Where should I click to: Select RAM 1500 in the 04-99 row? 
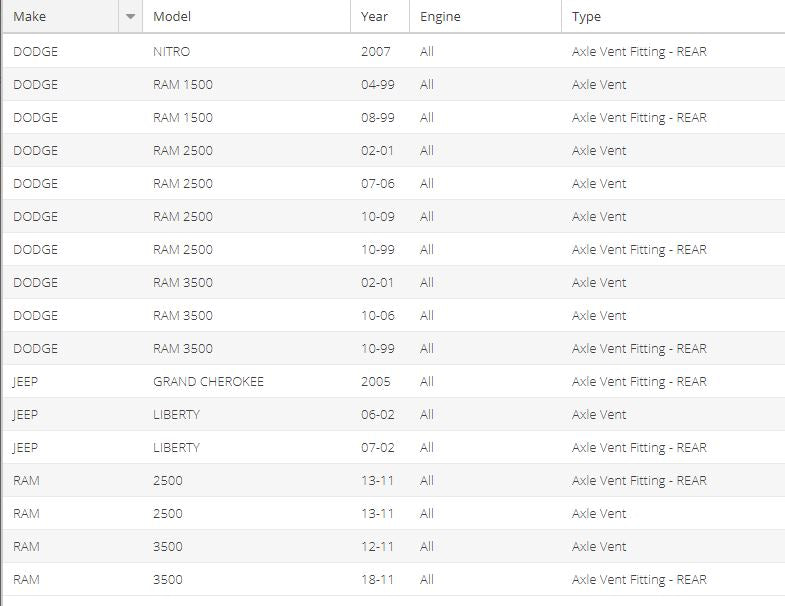click(x=183, y=85)
